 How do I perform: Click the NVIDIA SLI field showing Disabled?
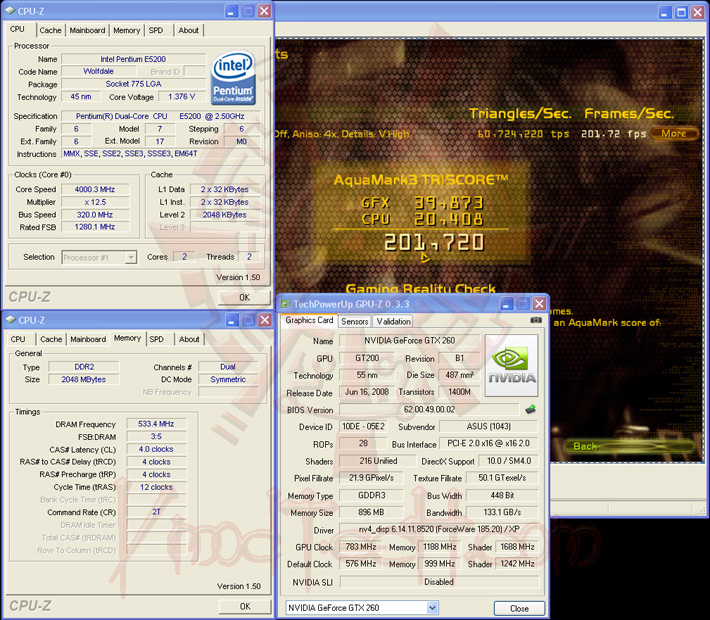[x=439, y=582]
